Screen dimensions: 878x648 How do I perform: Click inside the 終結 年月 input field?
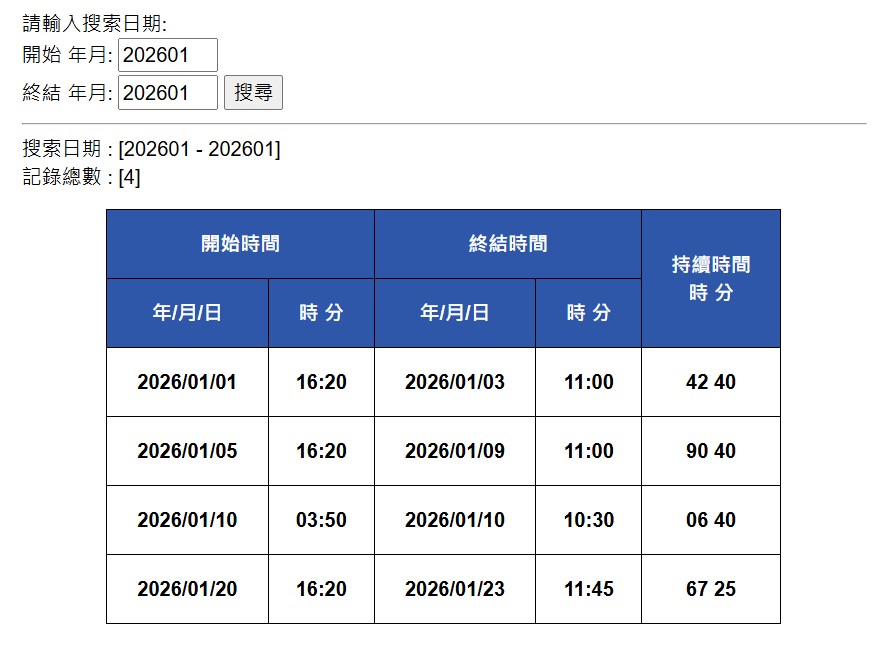[167, 92]
